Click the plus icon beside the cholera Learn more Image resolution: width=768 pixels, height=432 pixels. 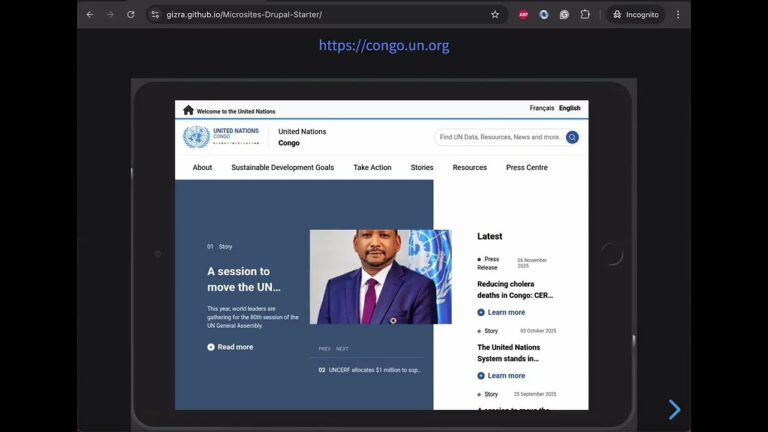(481, 312)
